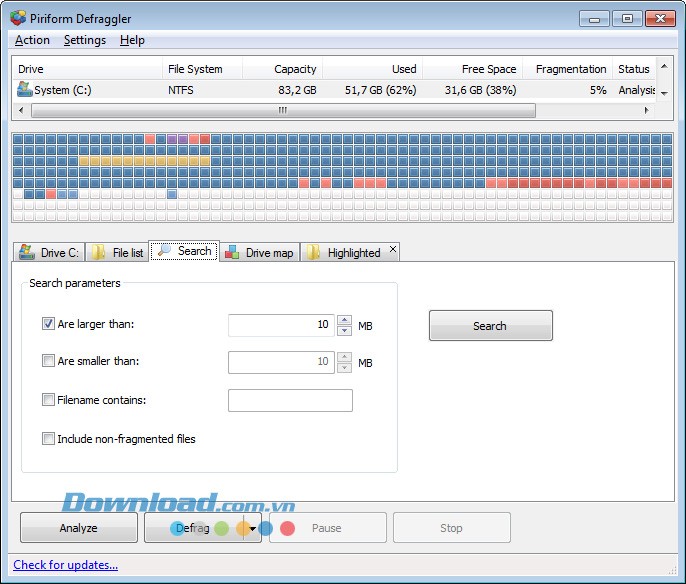This screenshot has height=584, width=686.
Task: Open the Action menu
Action: tap(32, 40)
